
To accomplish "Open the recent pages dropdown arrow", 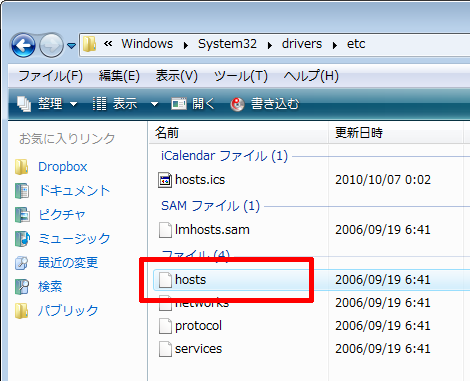I will coord(71,45).
